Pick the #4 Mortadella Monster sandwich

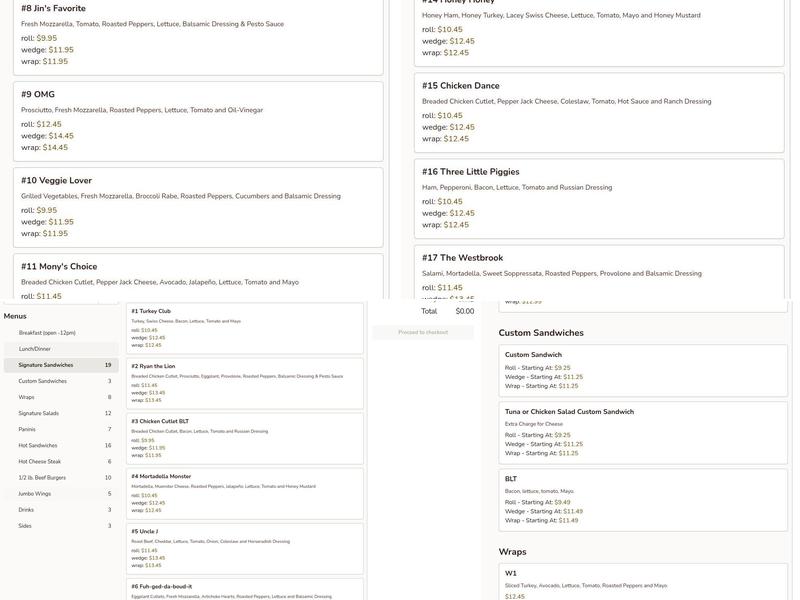coord(245,494)
